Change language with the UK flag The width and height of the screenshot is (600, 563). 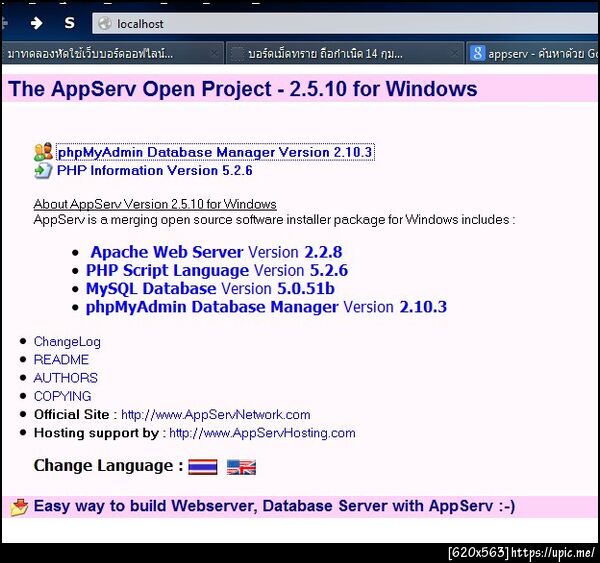tap(241, 467)
